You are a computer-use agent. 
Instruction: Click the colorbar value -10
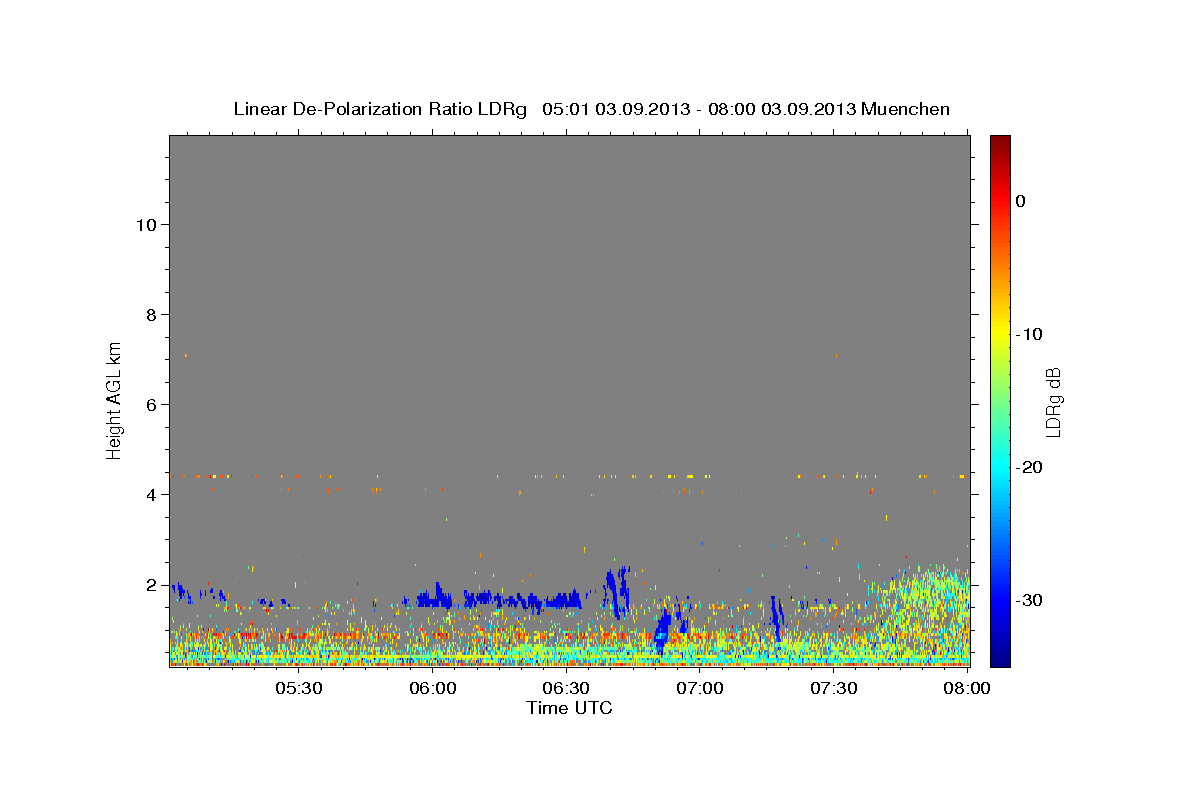[x=1030, y=334]
